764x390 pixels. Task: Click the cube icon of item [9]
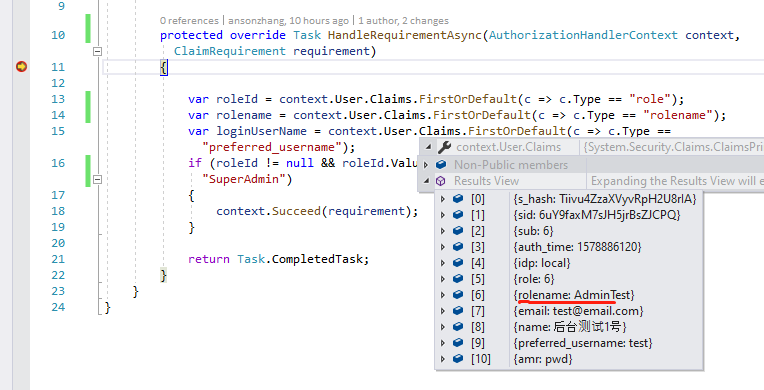click(458, 343)
